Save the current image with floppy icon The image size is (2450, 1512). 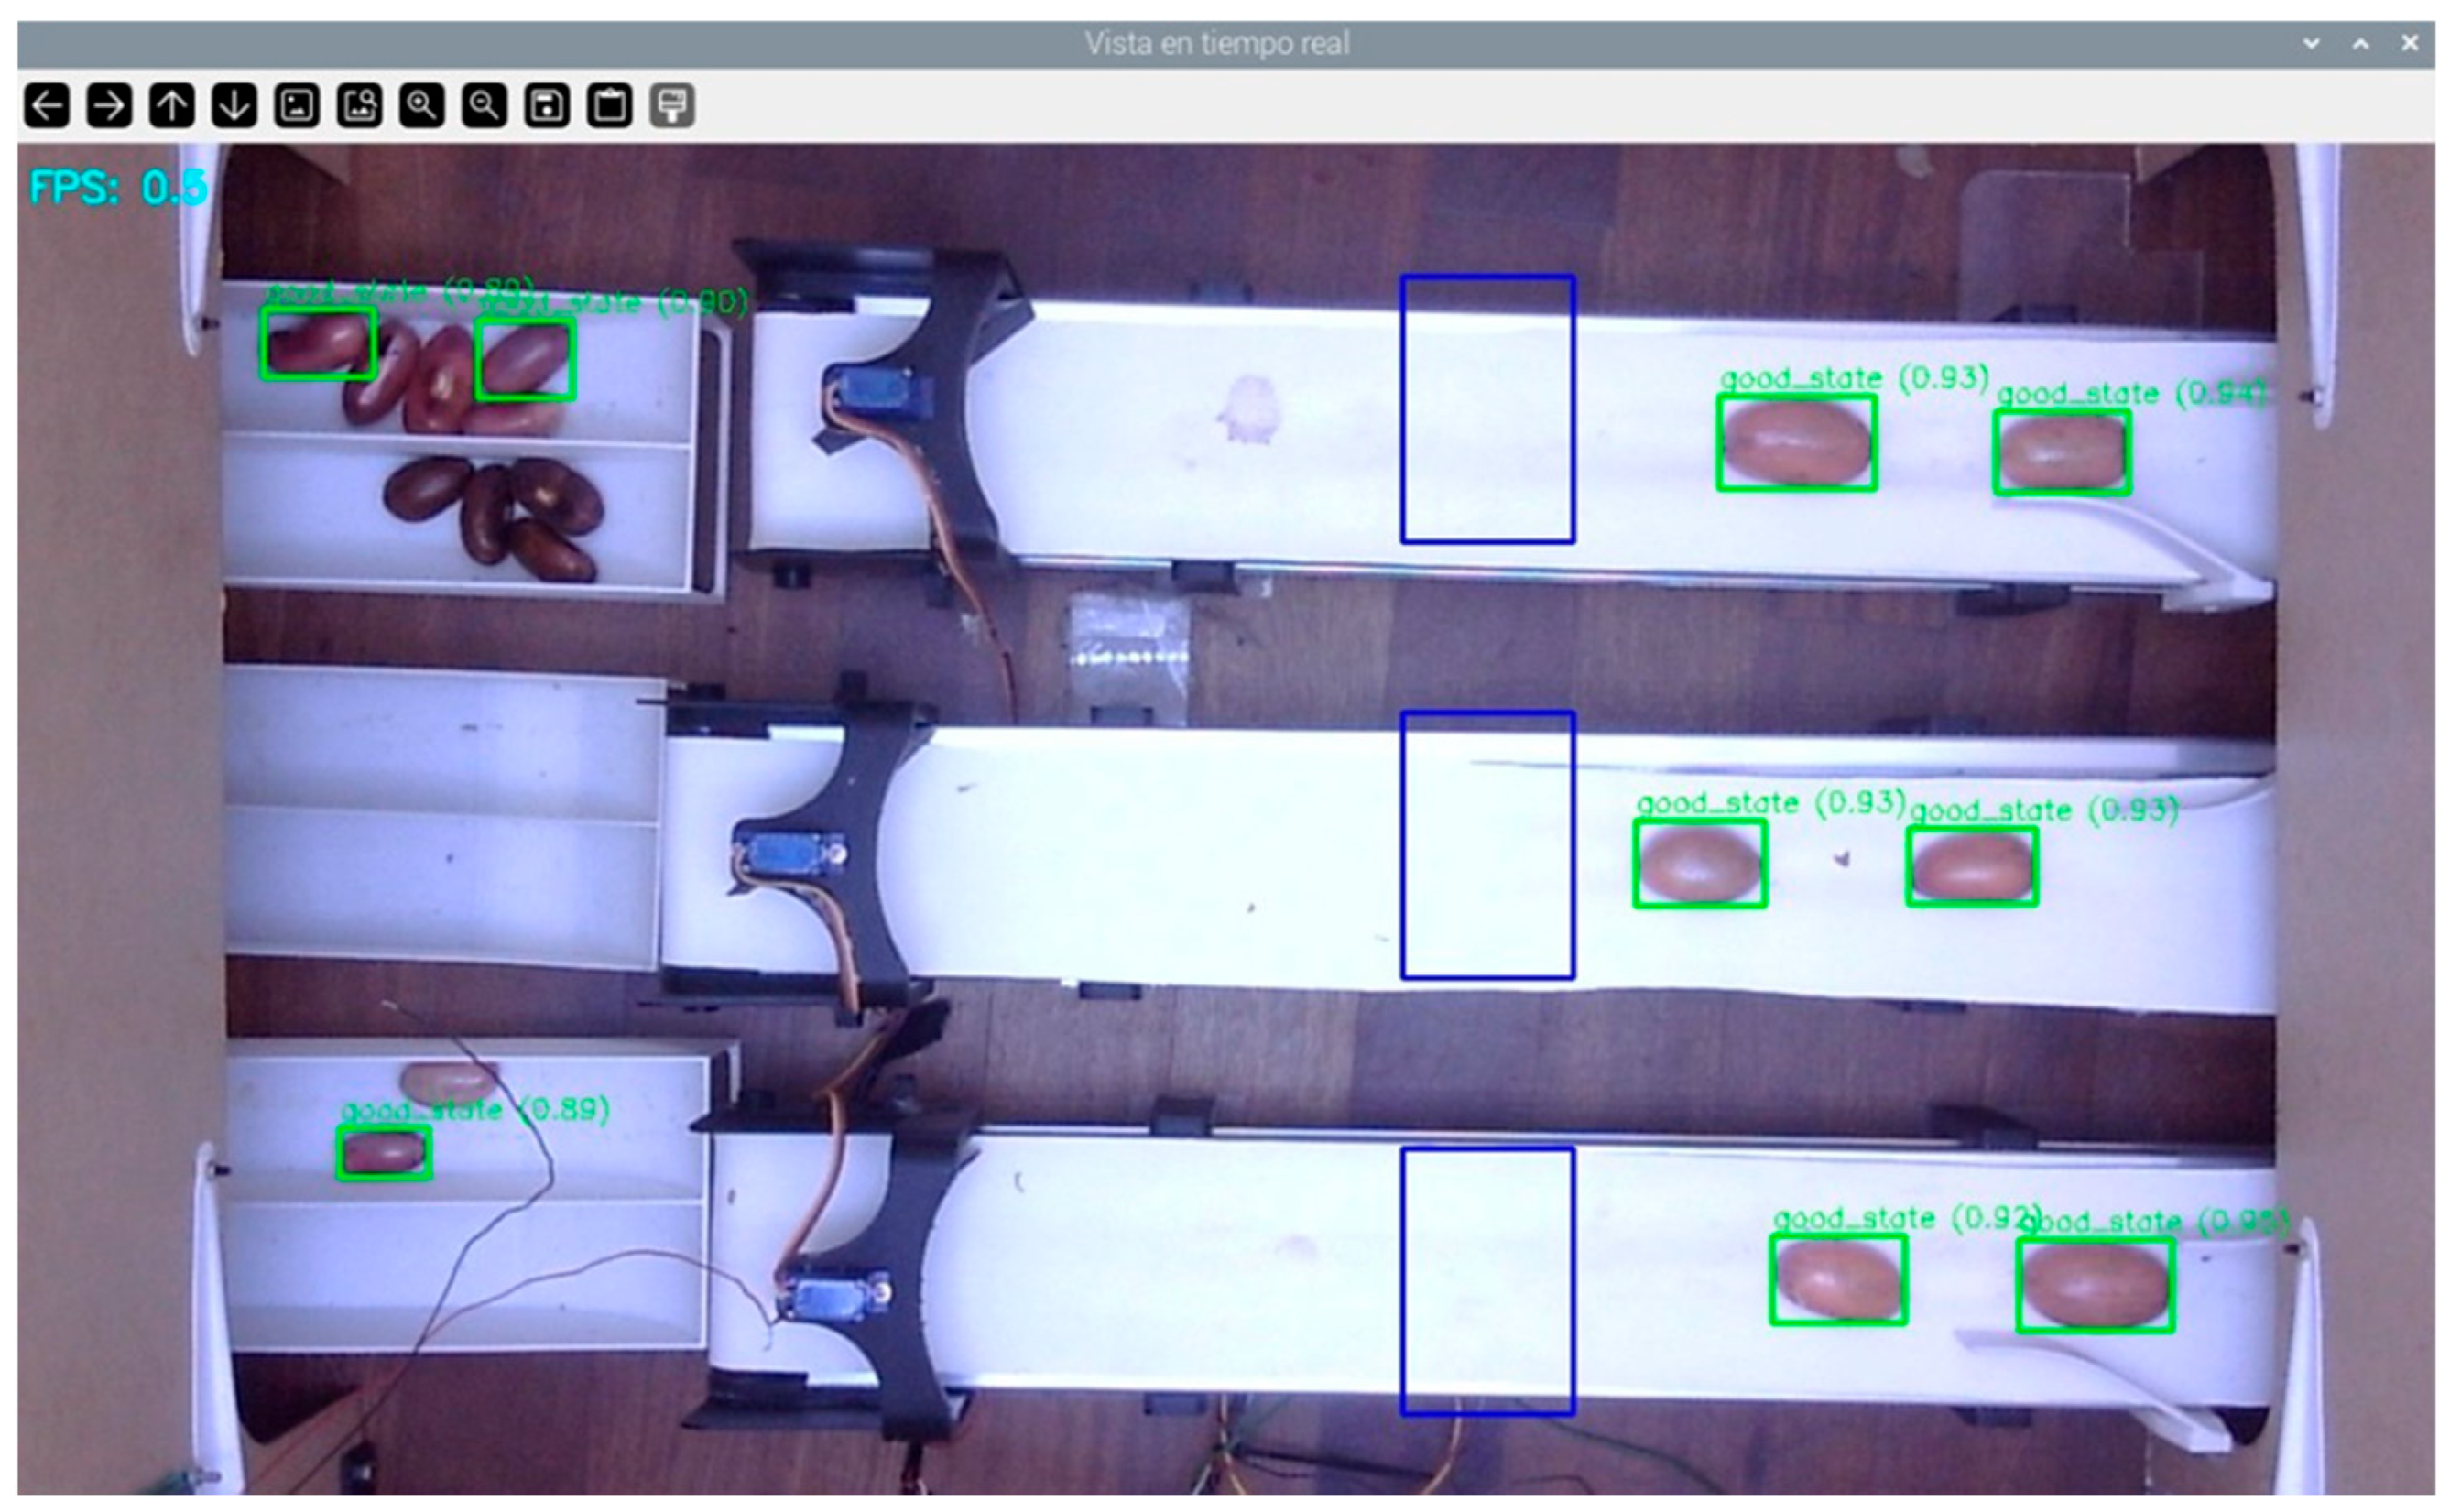[547, 105]
